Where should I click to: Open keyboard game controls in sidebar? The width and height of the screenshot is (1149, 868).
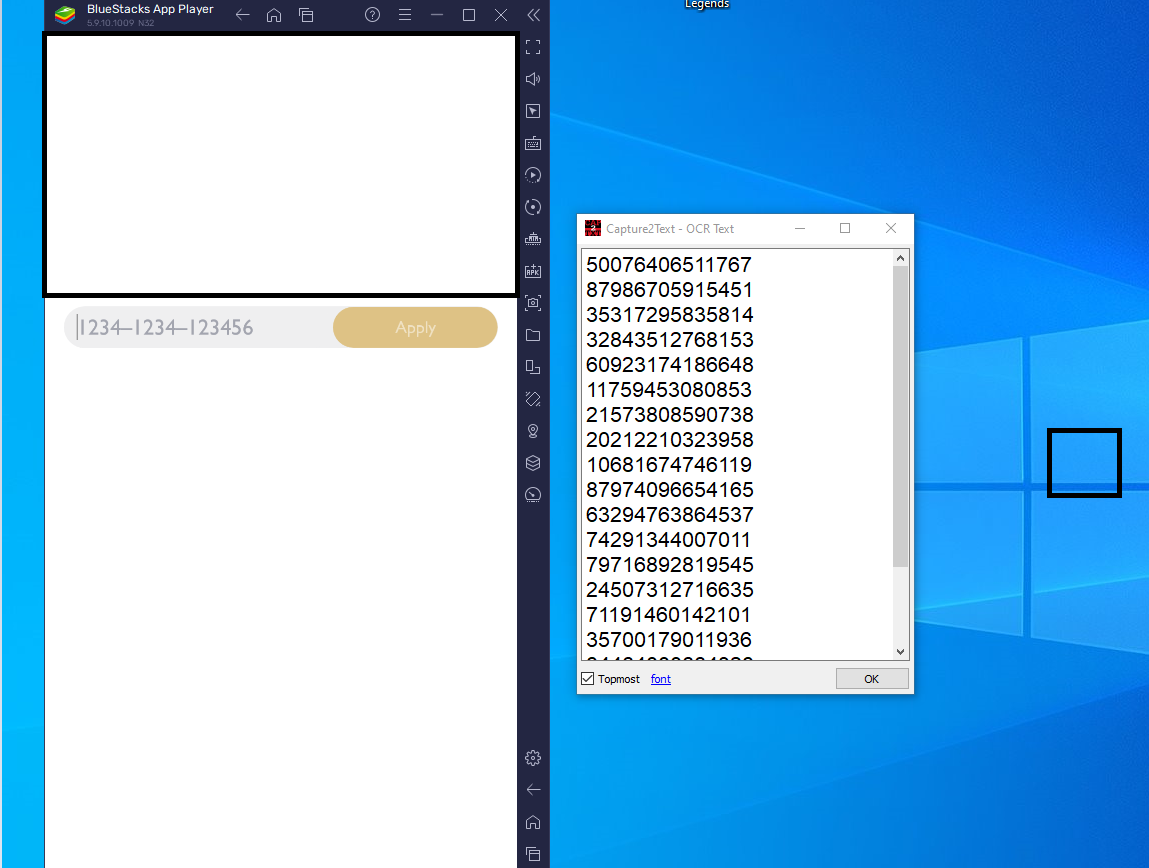[x=533, y=144]
